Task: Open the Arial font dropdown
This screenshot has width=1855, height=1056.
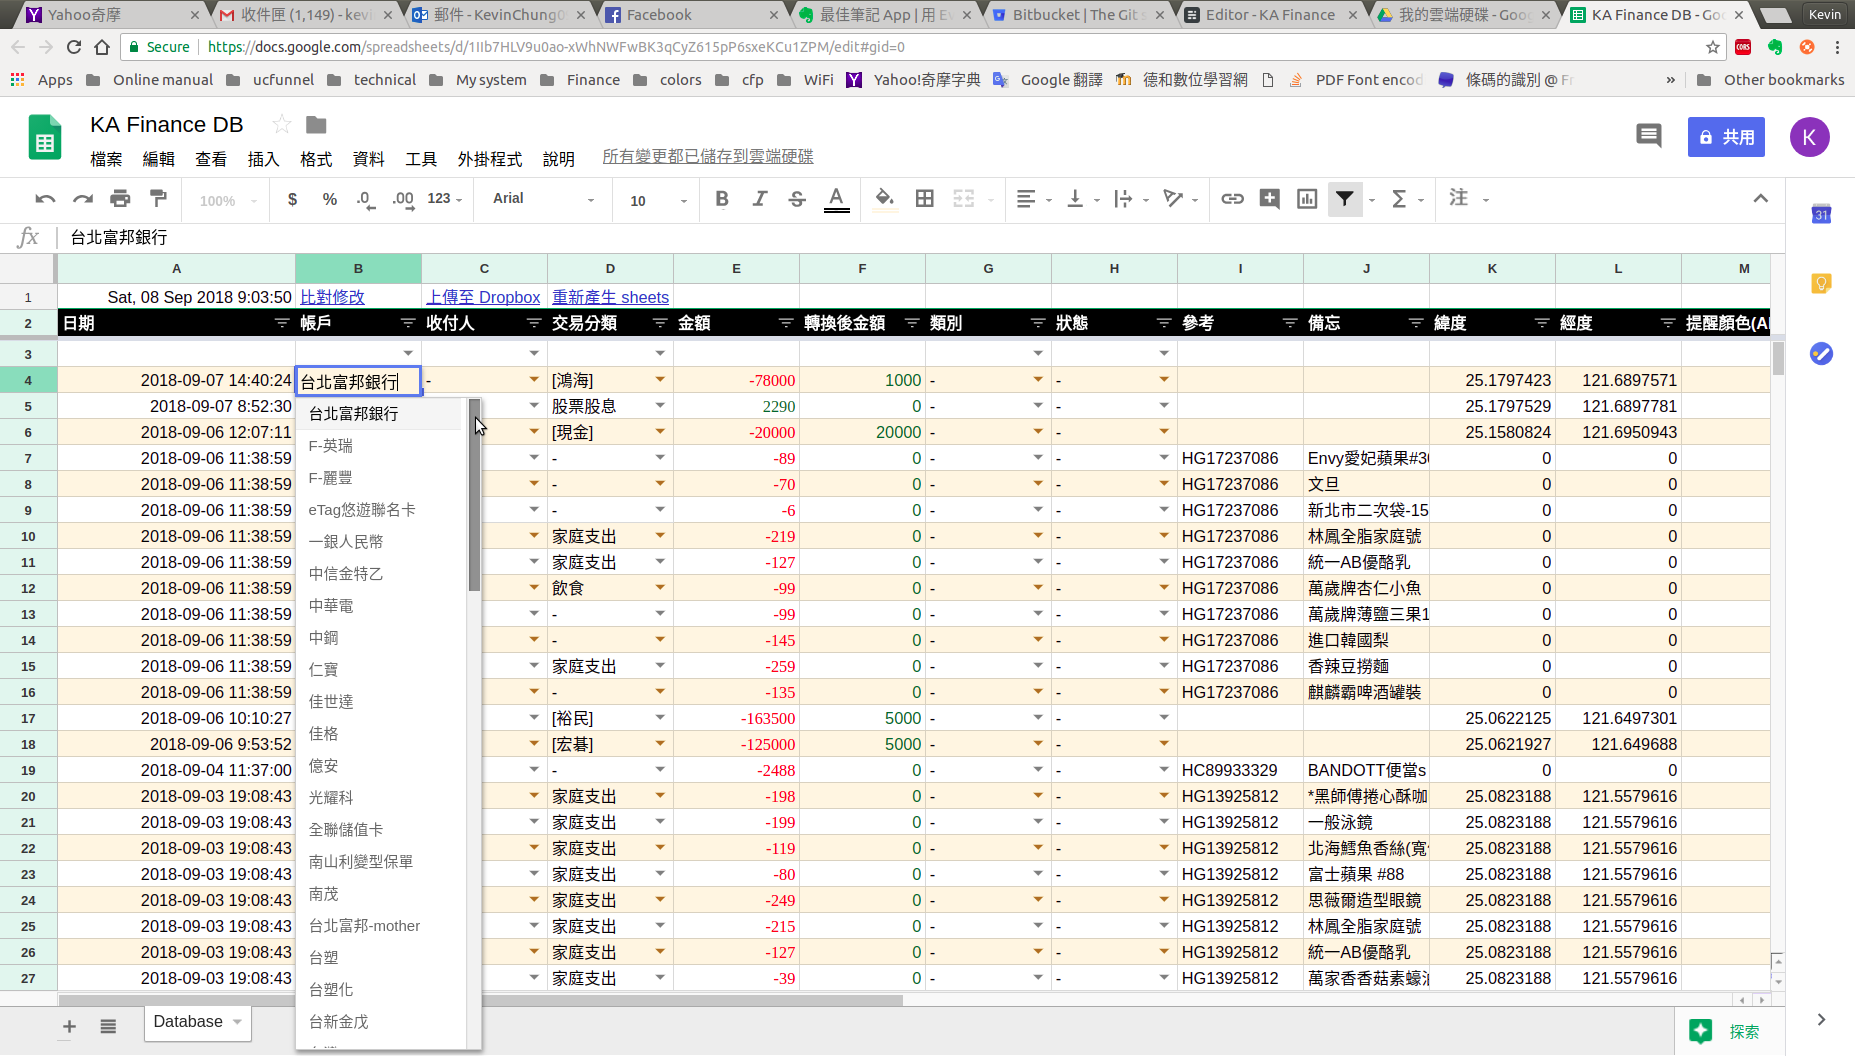Action: tap(543, 199)
